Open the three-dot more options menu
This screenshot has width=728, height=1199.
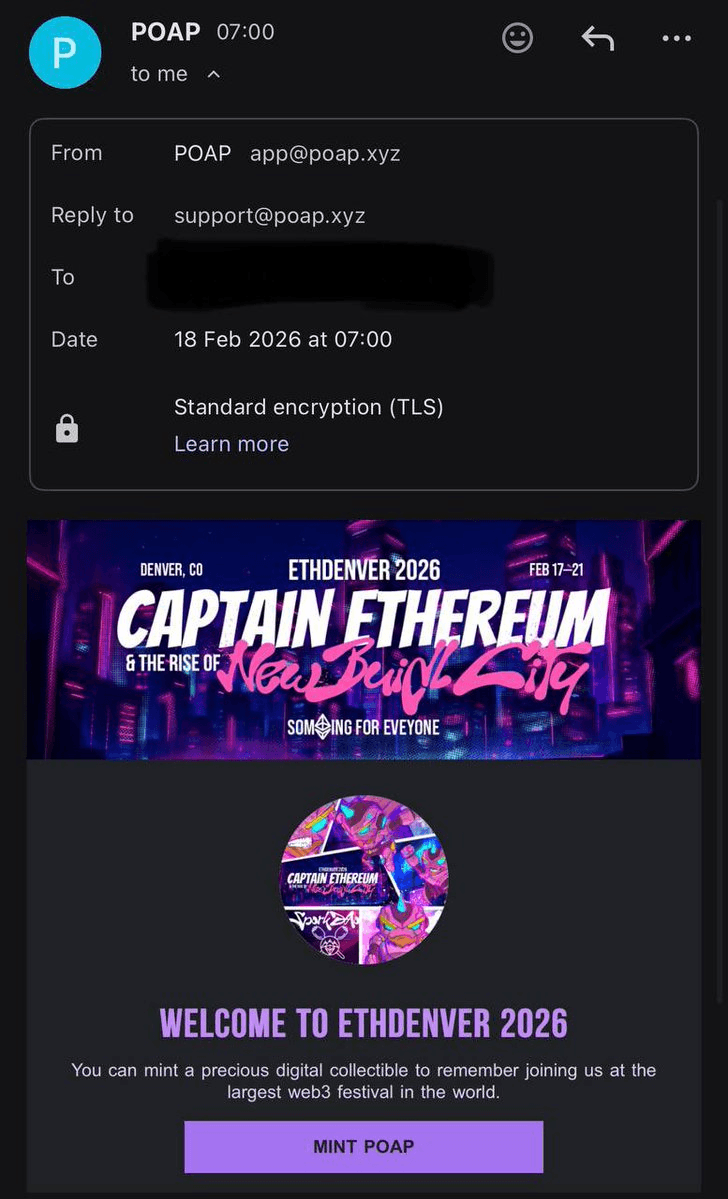[x=676, y=39]
